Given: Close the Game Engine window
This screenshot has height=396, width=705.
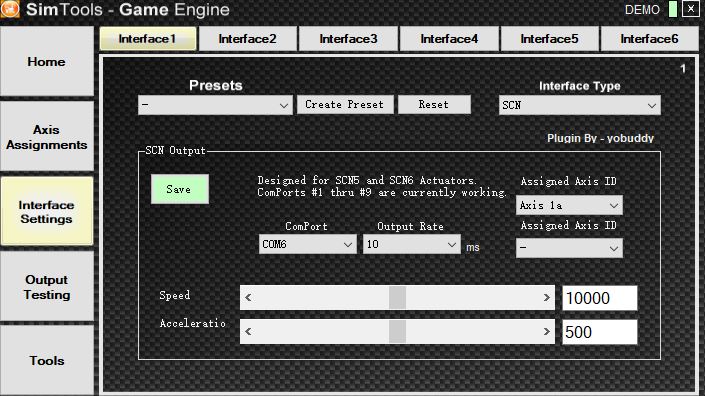Looking at the screenshot, I should 691,9.
